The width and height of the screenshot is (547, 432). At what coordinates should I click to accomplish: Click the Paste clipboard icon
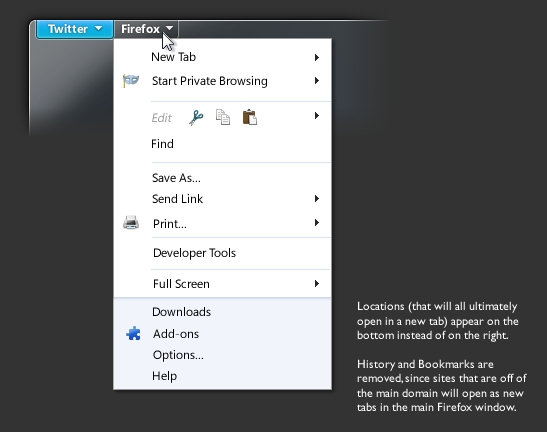coord(250,117)
